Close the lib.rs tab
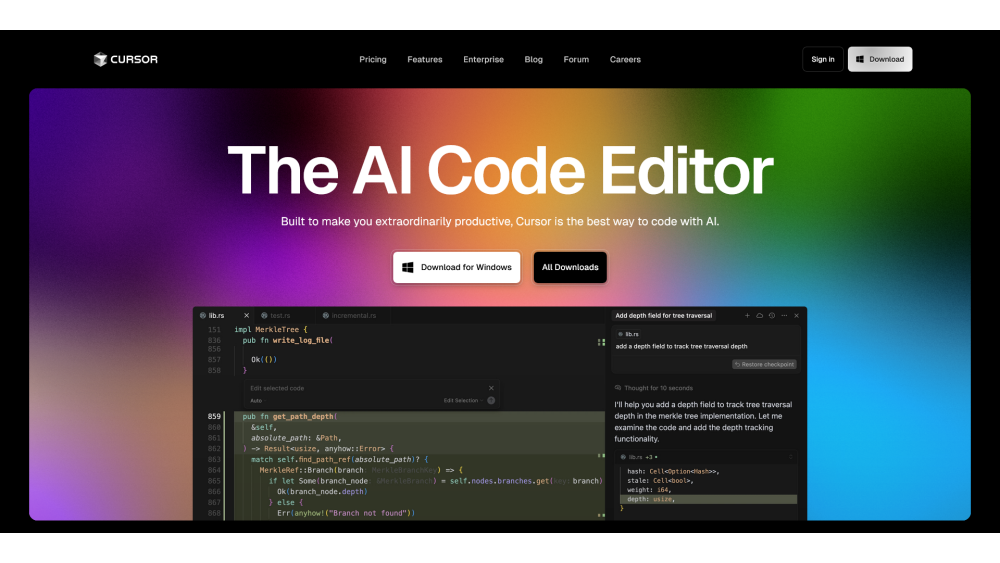The height and width of the screenshot is (563, 1000). (246, 316)
